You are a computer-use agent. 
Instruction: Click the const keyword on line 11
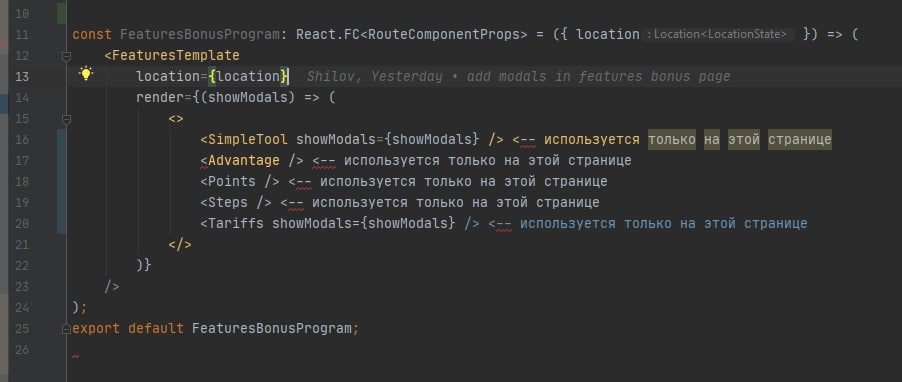click(x=92, y=35)
